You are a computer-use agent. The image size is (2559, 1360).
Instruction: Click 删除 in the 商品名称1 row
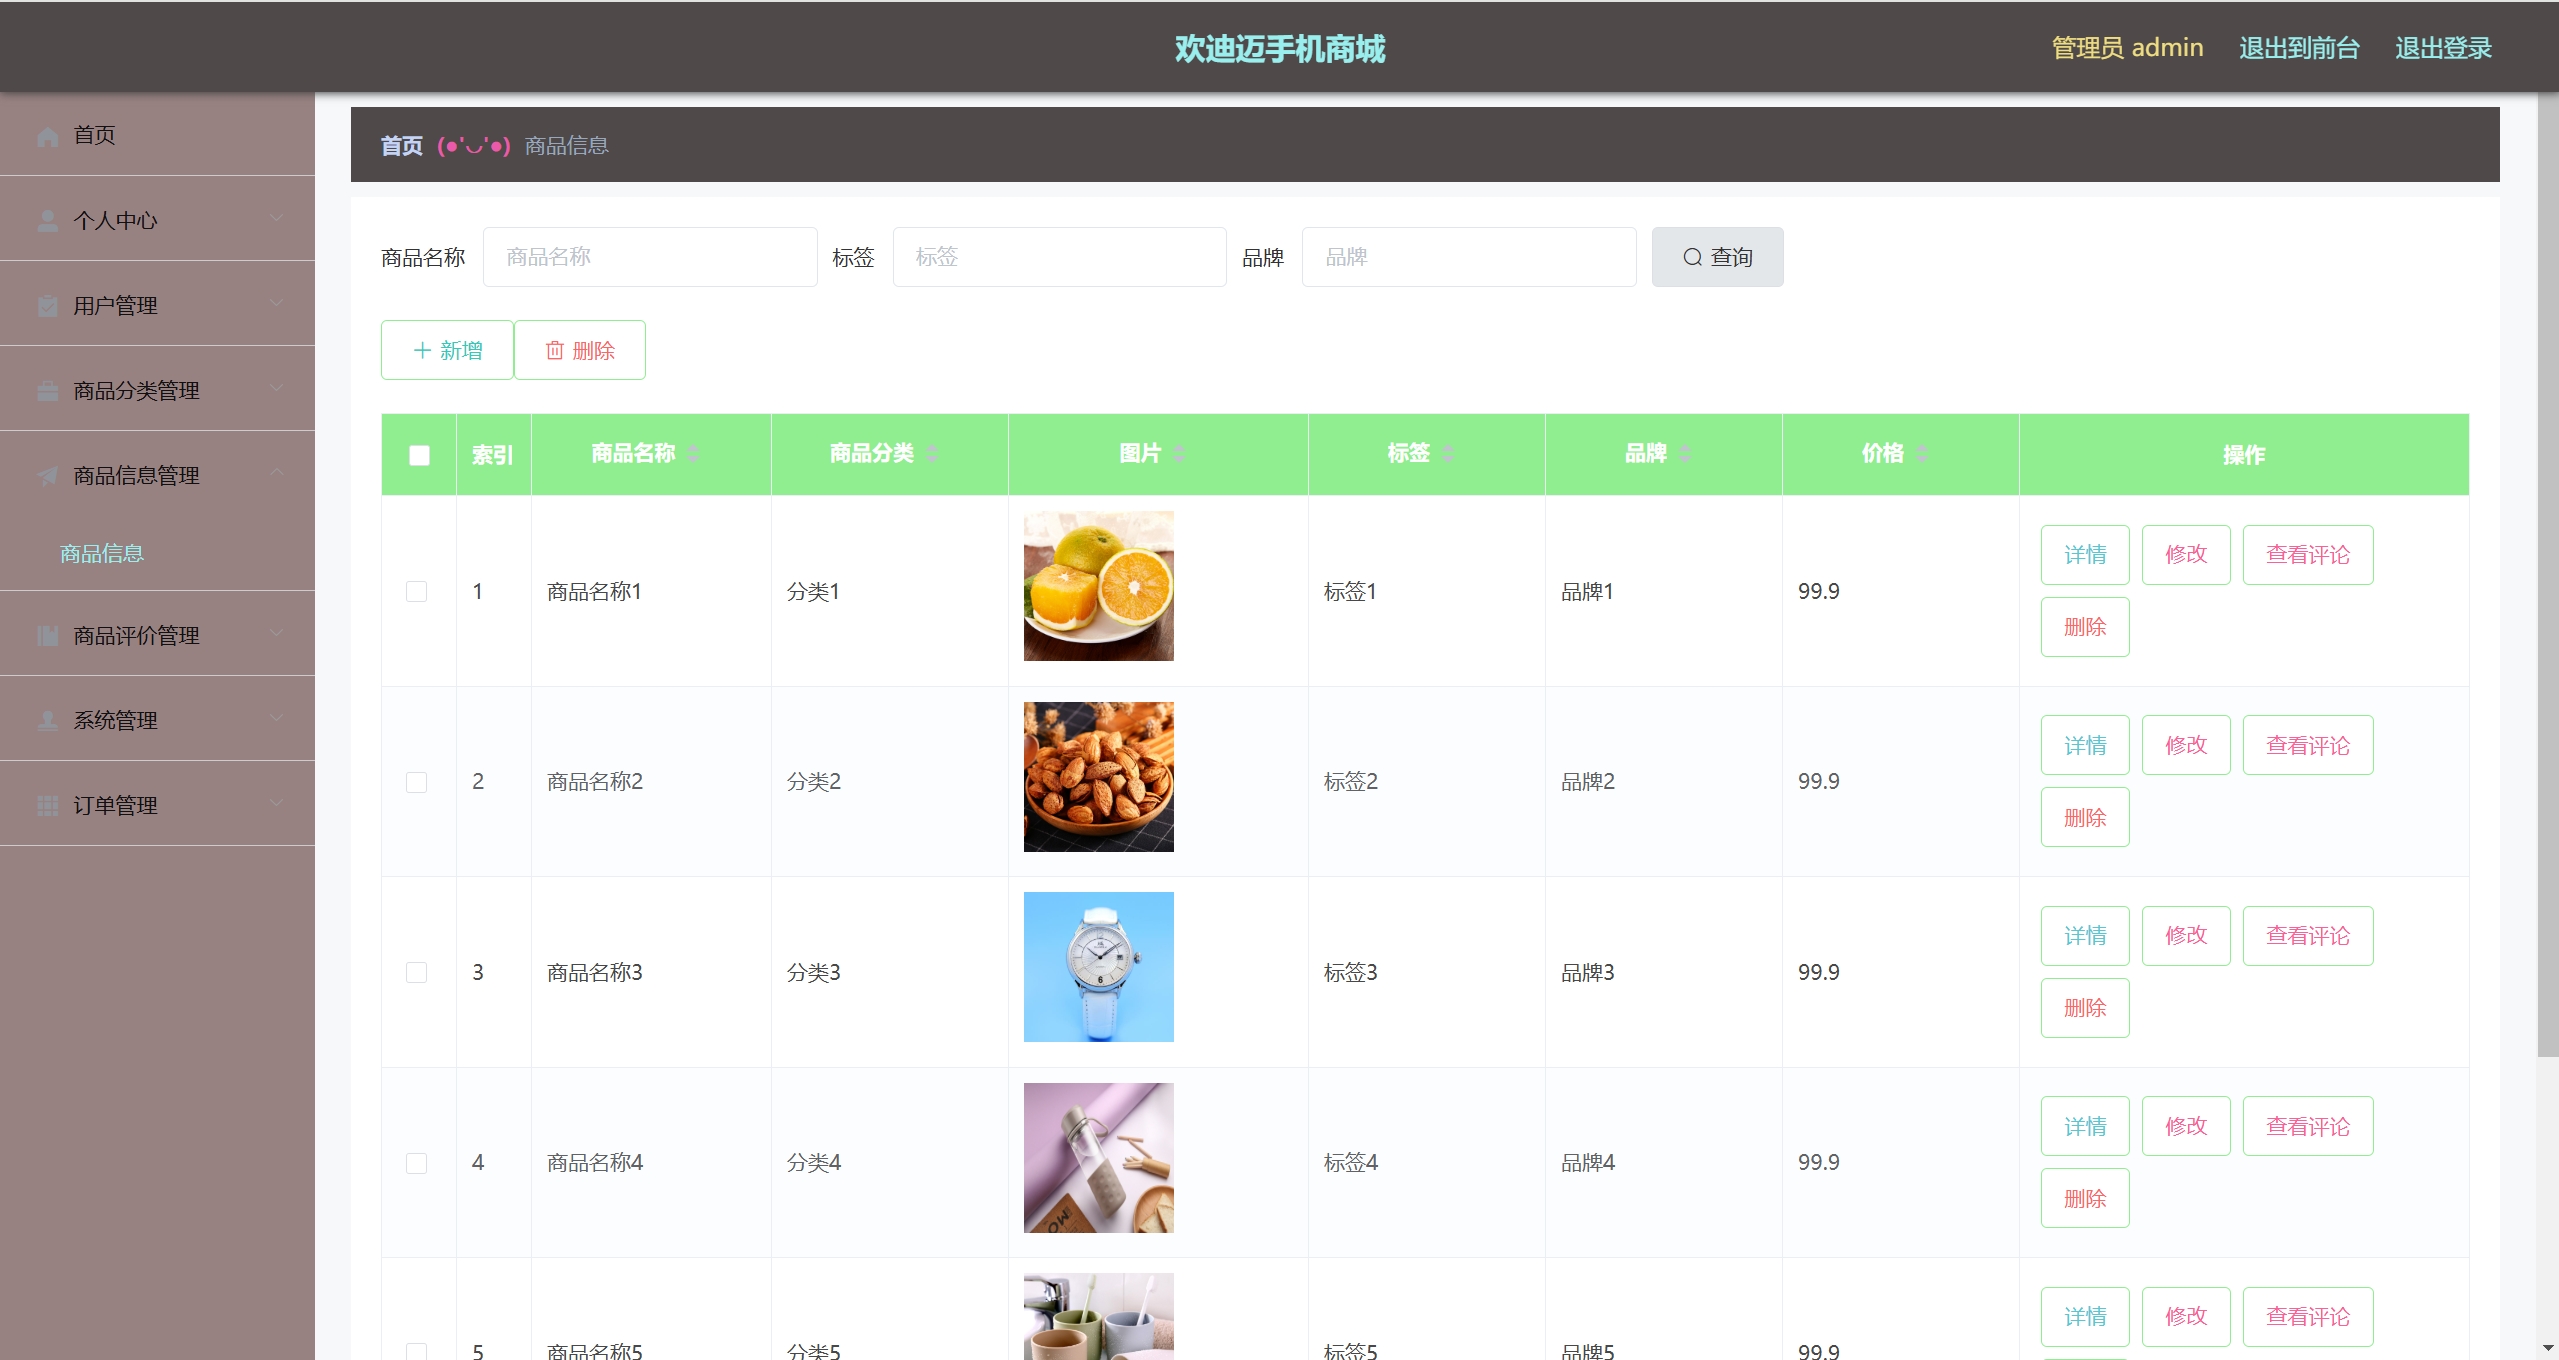[x=2085, y=627]
